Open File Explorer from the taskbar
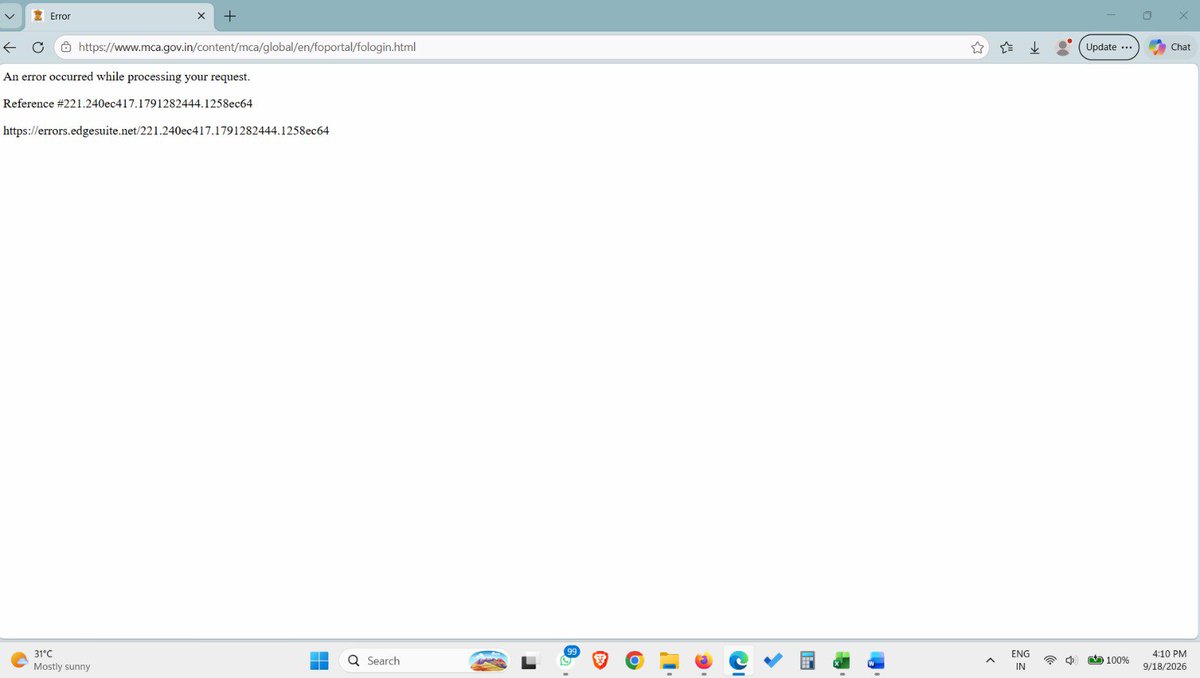 (x=669, y=660)
